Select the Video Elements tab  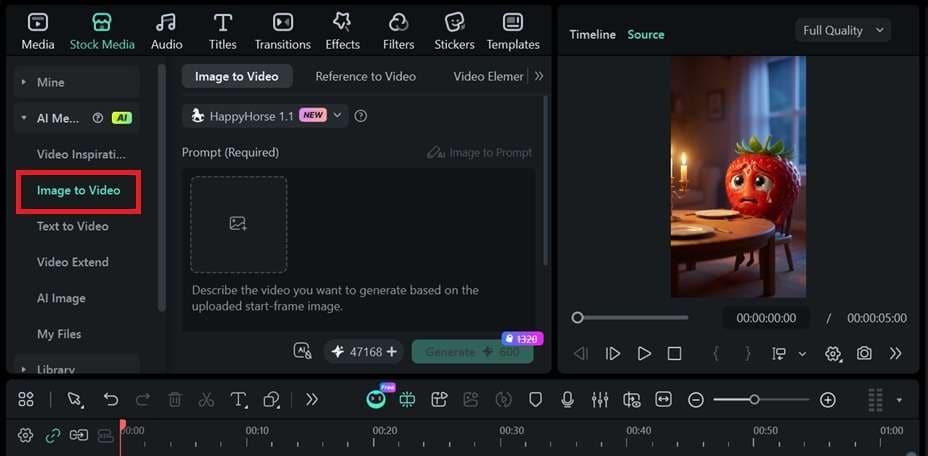tap(488, 76)
